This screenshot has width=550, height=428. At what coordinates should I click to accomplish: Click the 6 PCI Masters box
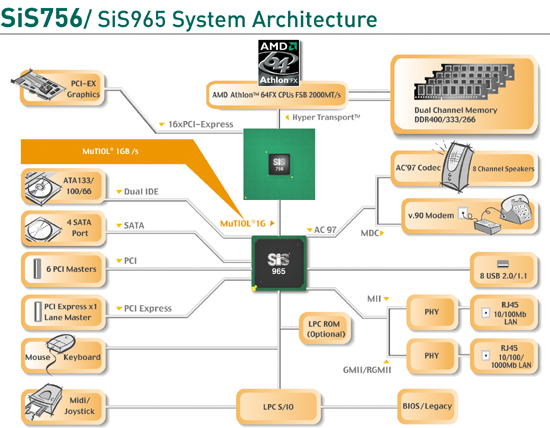[x=63, y=269]
